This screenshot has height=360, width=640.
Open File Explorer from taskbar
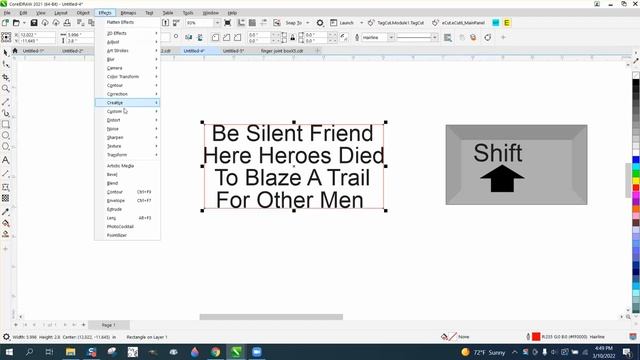pos(71,352)
